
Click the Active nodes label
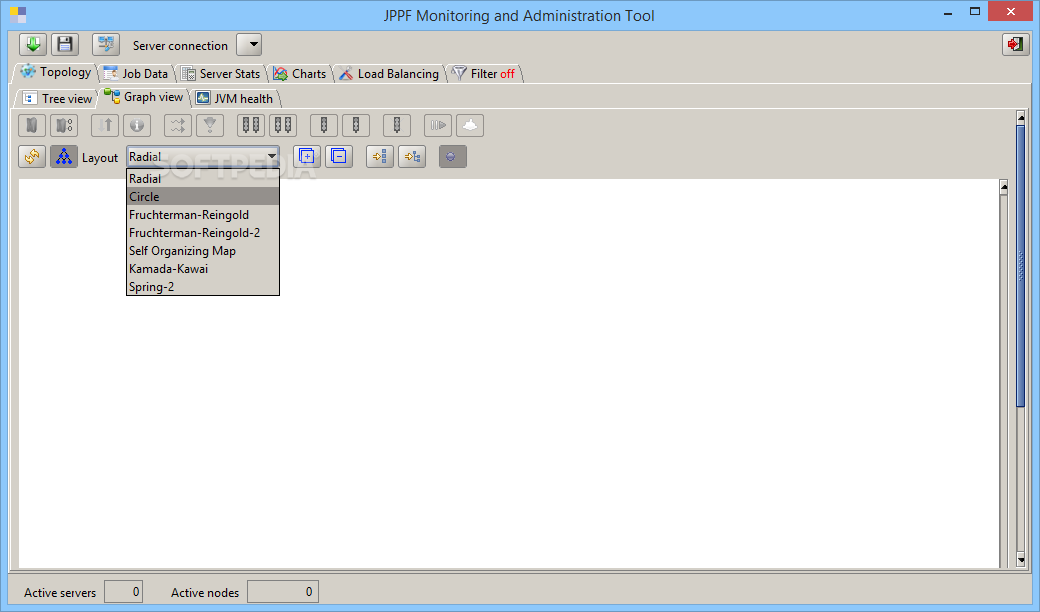pyautogui.click(x=205, y=593)
